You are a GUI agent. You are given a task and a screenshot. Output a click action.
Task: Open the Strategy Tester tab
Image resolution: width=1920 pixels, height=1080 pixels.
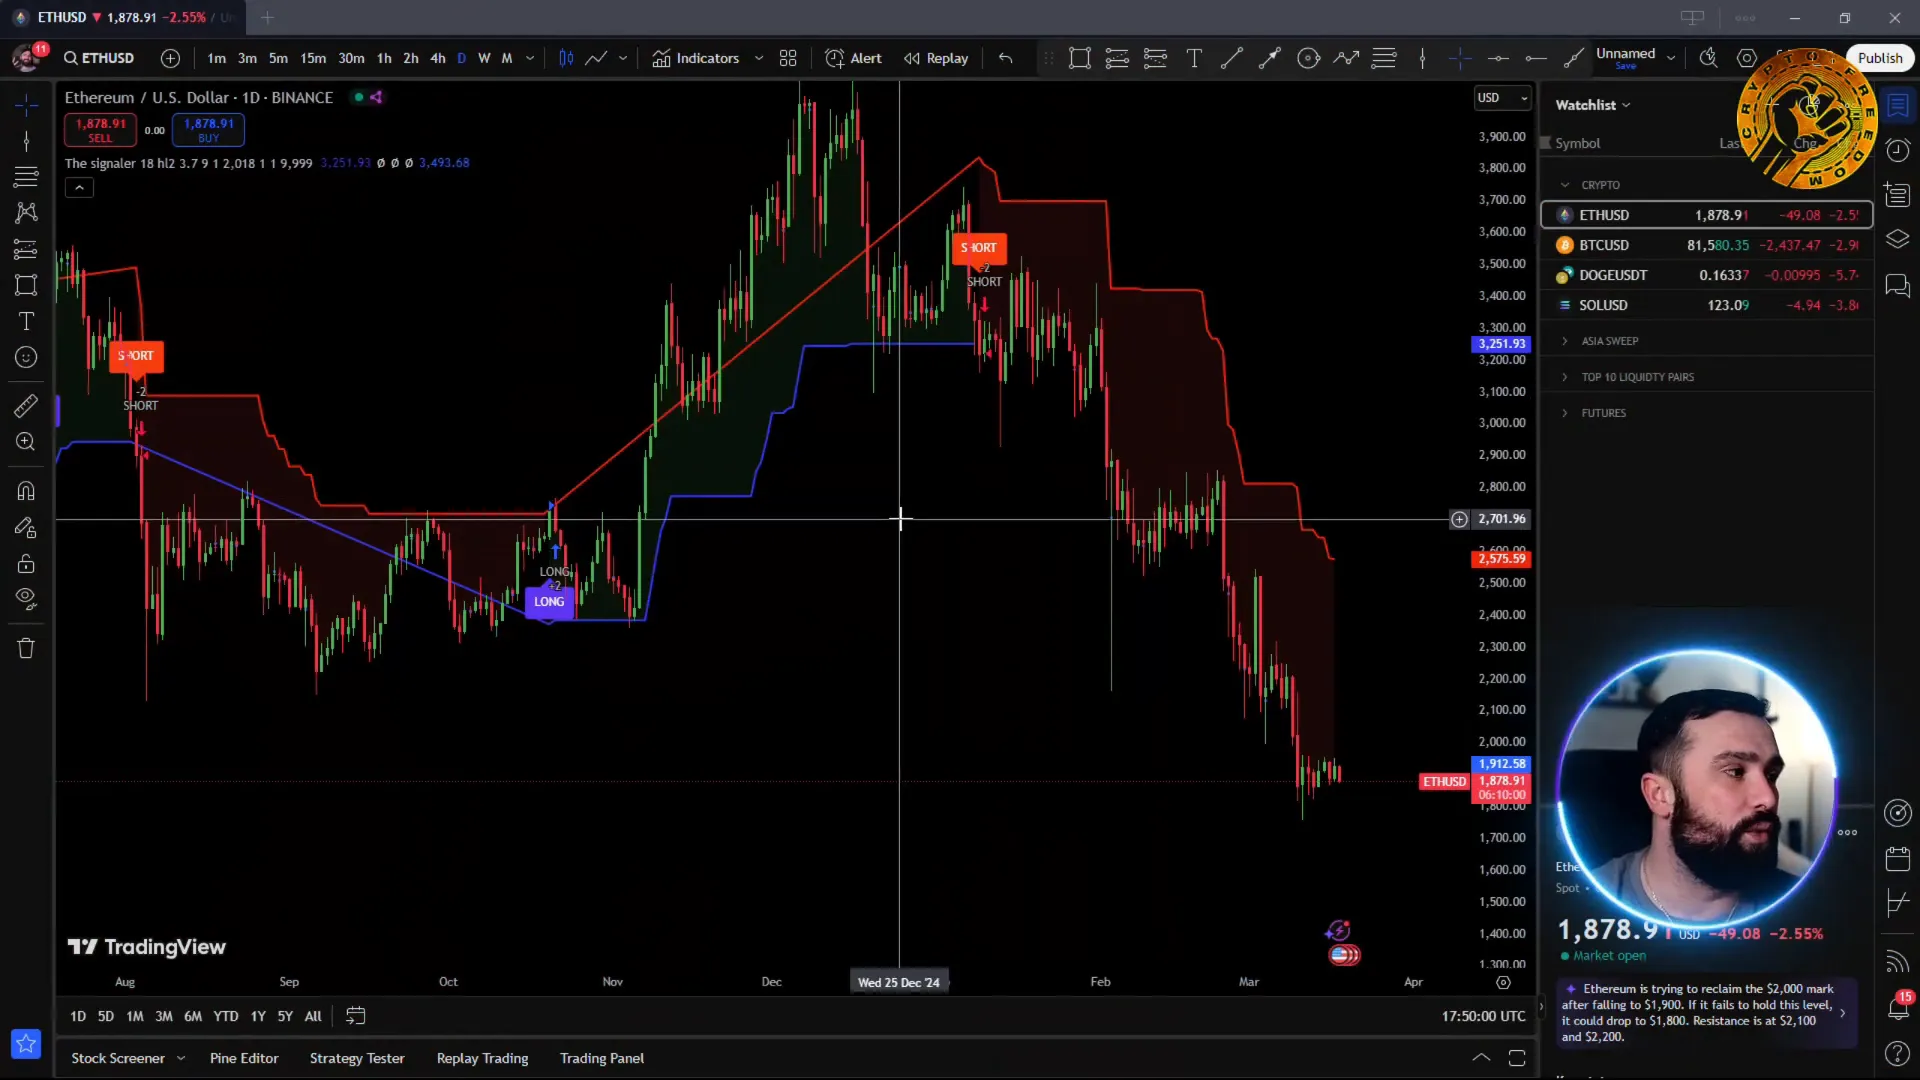[357, 1058]
